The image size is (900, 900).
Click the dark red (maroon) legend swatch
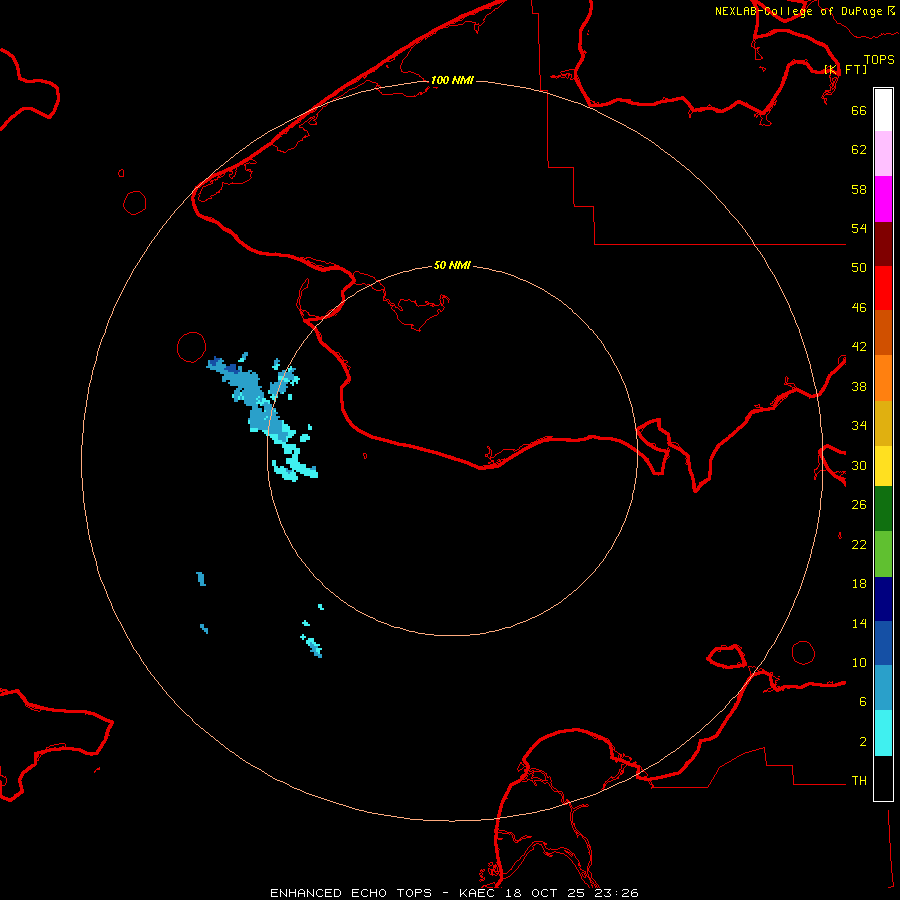coord(883,244)
